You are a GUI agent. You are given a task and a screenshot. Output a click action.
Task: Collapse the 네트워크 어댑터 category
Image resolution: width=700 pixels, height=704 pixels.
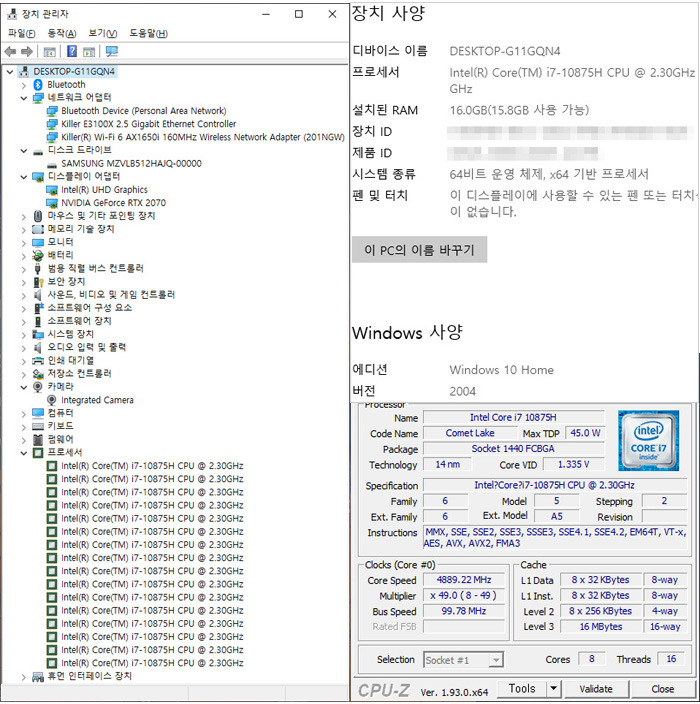click(x=24, y=98)
